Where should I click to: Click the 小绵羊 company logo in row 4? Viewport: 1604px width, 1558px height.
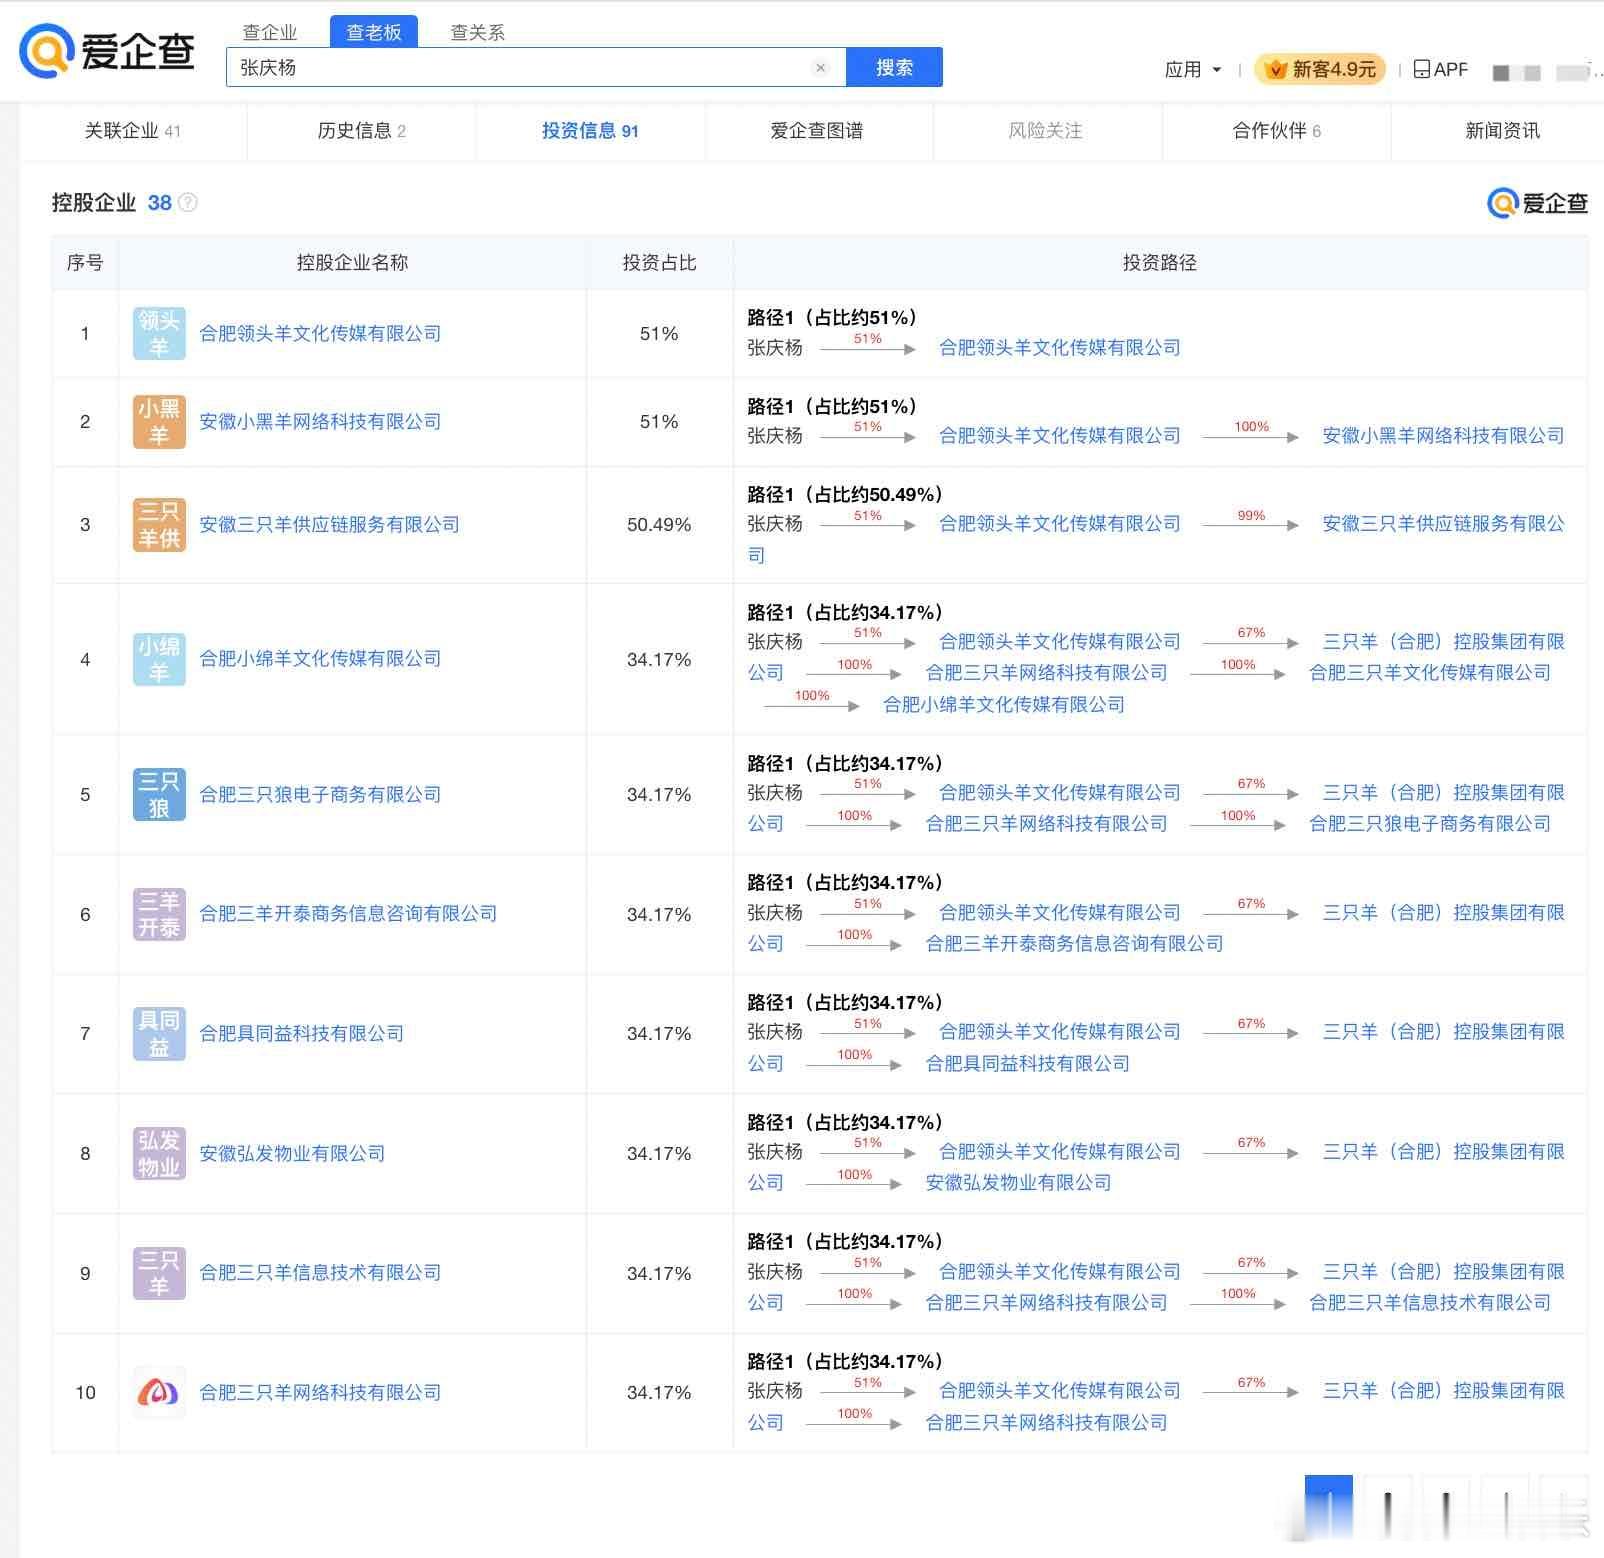pos(159,660)
